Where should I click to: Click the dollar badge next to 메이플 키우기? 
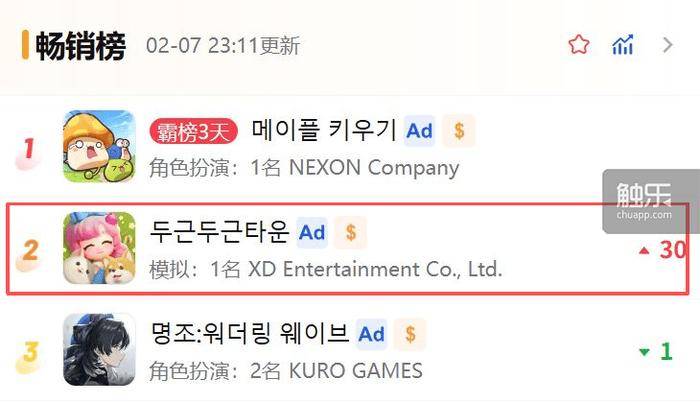[x=459, y=131]
